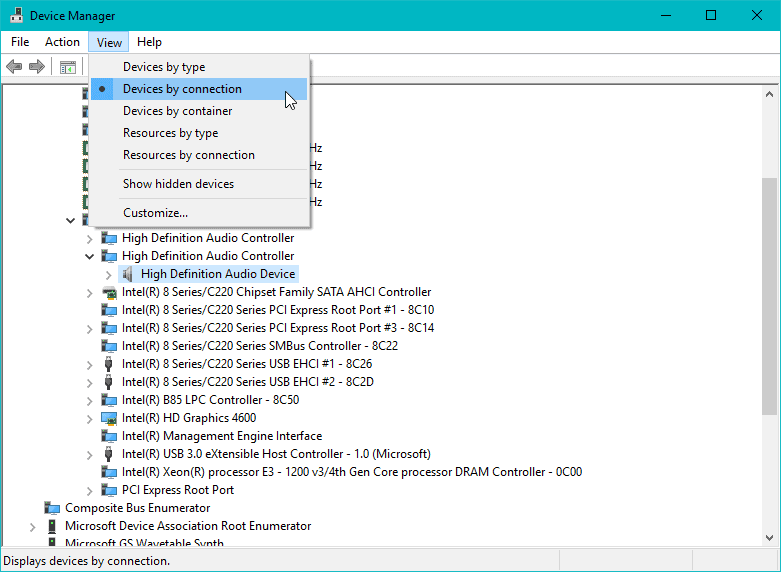This screenshot has width=781, height=572.
Task: Click the Back arrow toolbar icon
Action: (14, 66)
